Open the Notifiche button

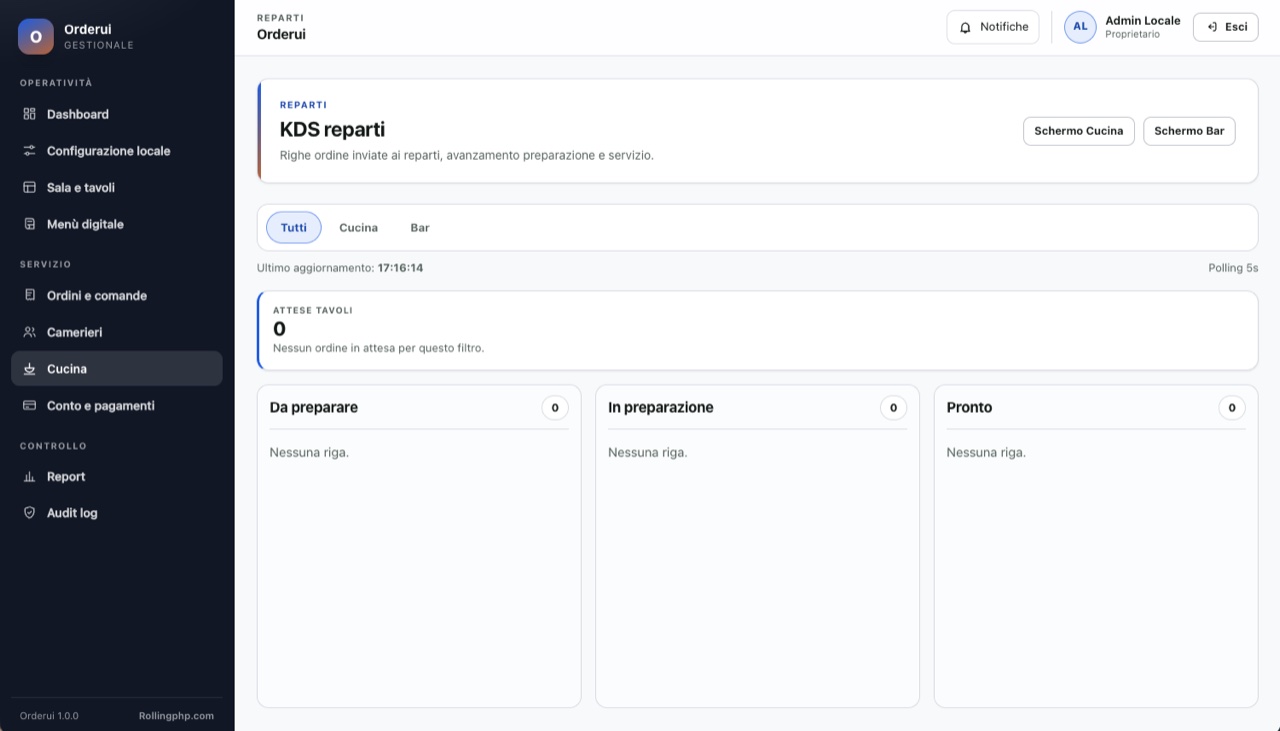pos(993,27)
